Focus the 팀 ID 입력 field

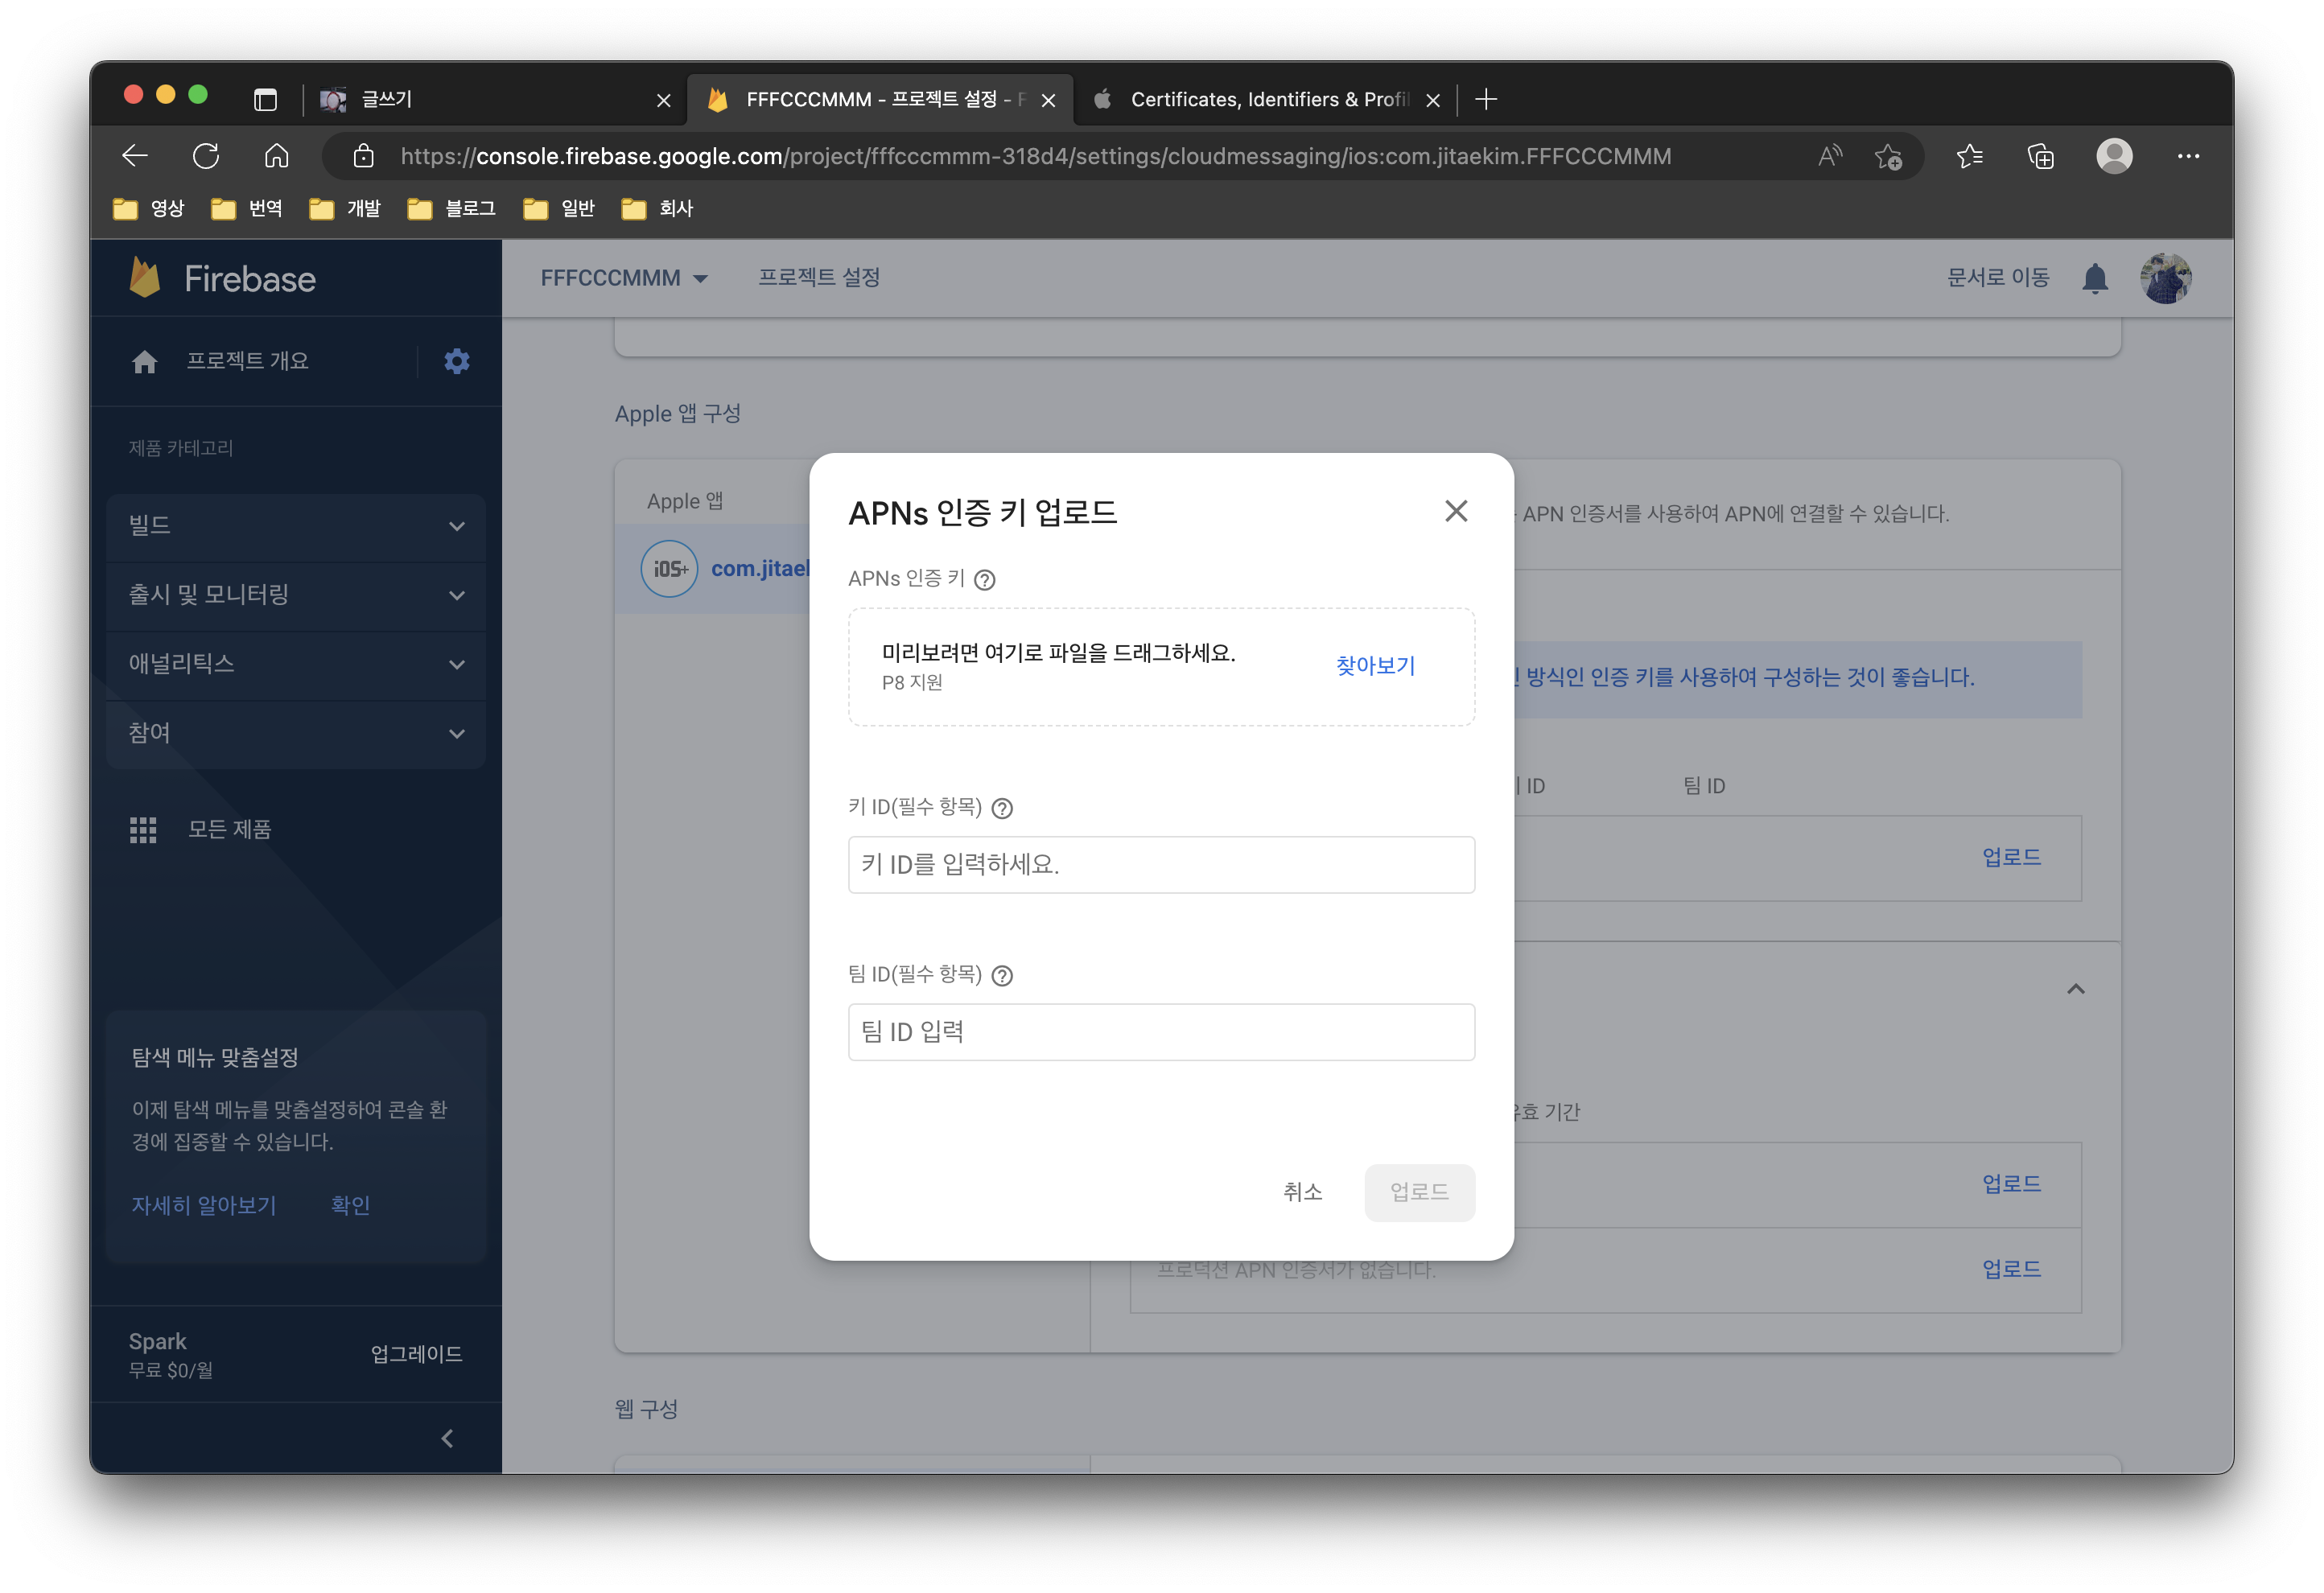click(x=1161, y=1031)
